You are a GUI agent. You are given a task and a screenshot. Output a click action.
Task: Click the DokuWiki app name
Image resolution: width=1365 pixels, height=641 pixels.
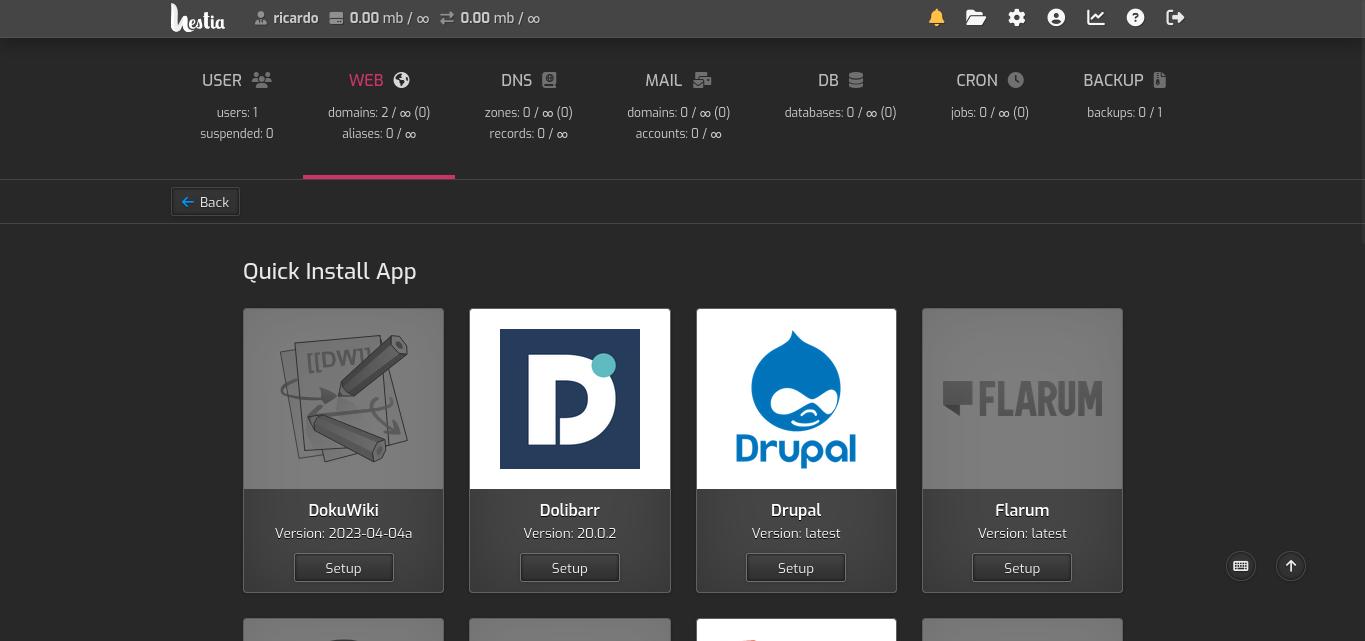click(343, 510)
